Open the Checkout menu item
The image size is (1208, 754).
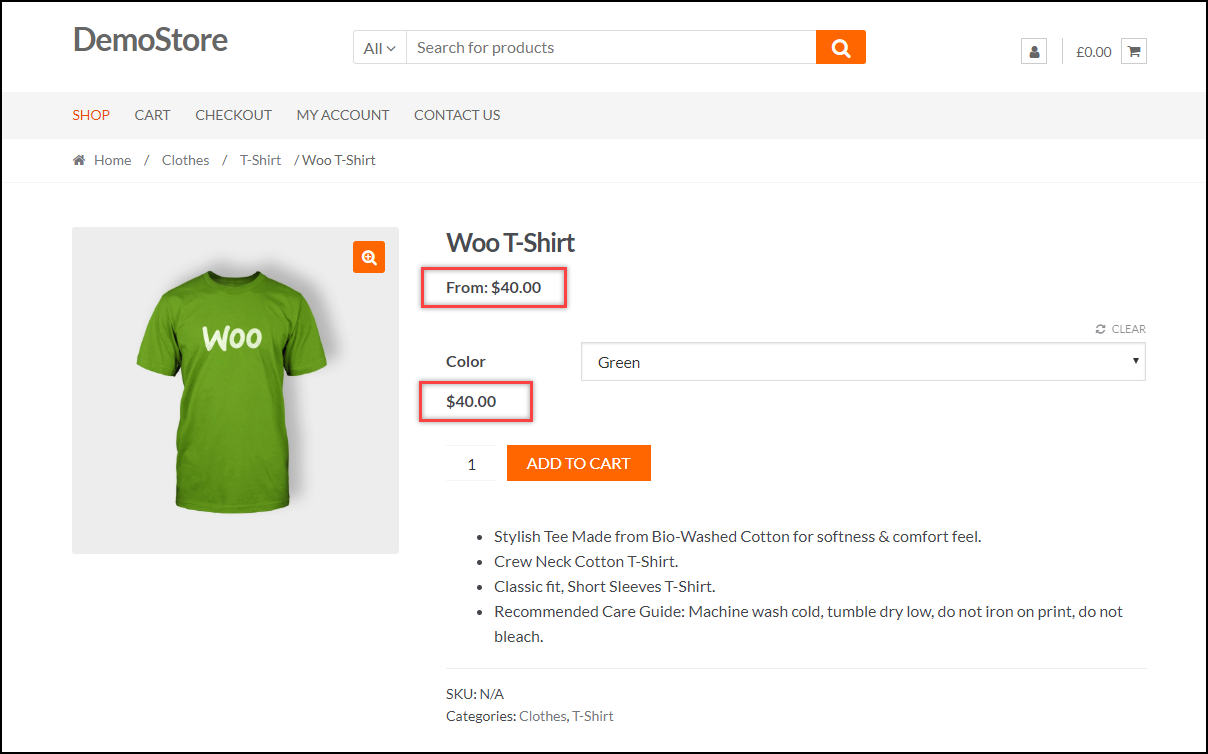tap(233, 115)
